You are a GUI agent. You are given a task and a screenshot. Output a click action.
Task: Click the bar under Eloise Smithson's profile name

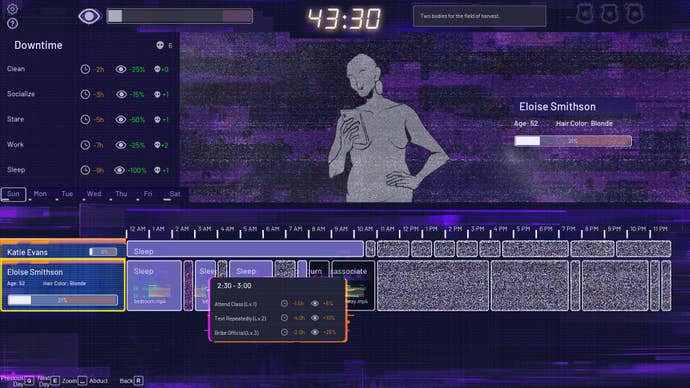[x=573, y=141]
